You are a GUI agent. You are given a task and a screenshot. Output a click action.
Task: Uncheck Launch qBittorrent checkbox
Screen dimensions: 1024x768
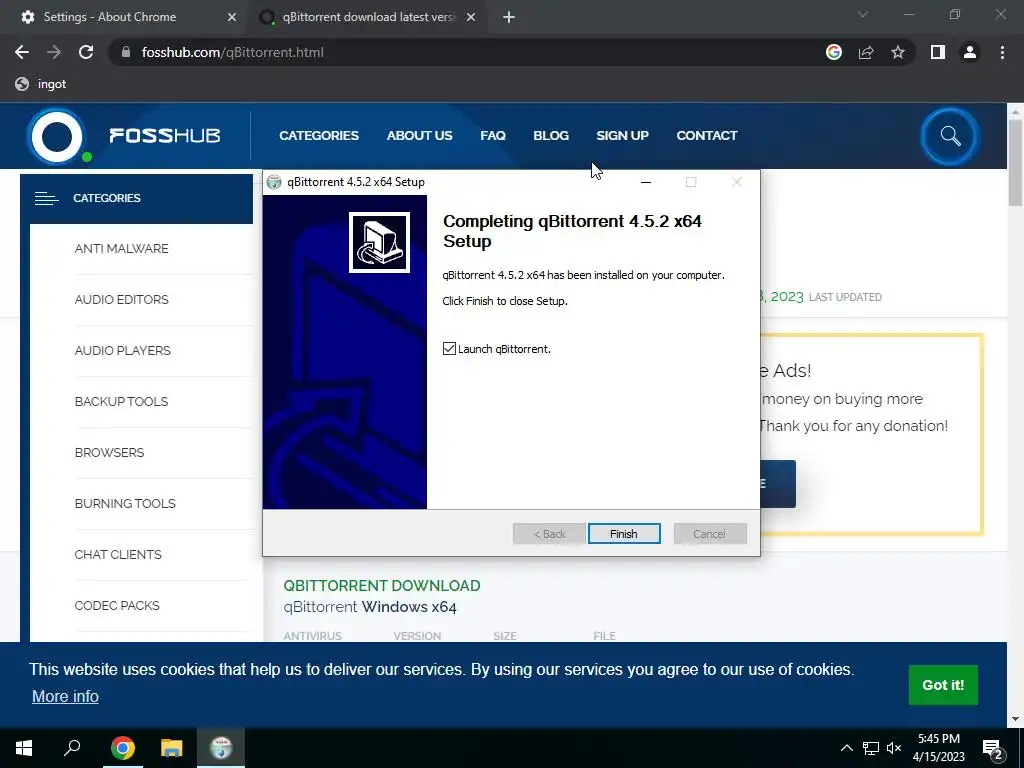(449, 349)
